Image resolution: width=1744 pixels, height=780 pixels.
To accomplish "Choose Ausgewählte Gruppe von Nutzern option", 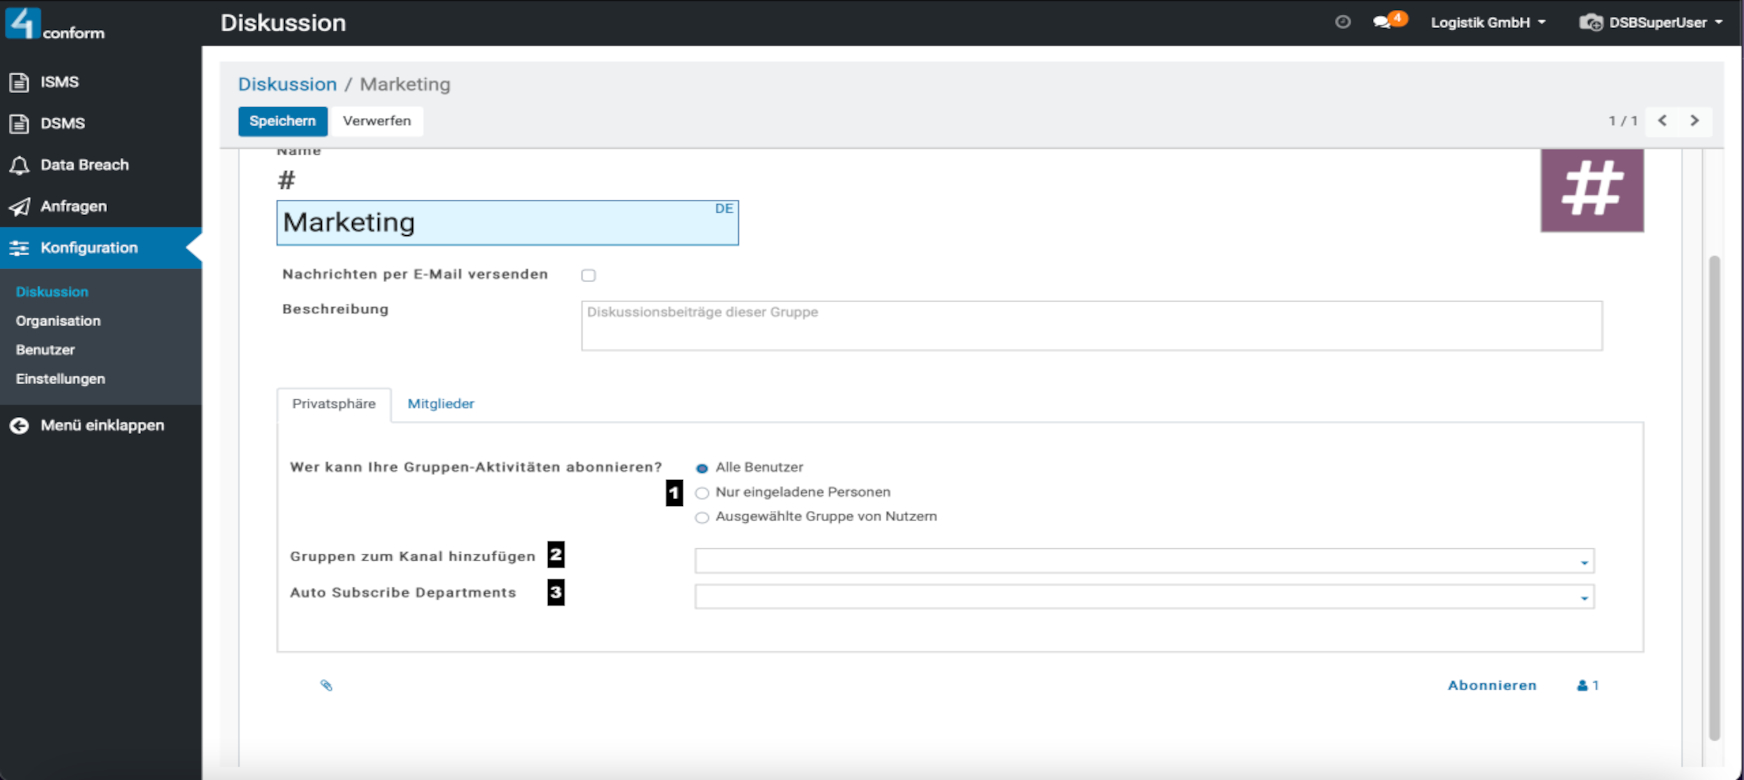I will (702, 518).
